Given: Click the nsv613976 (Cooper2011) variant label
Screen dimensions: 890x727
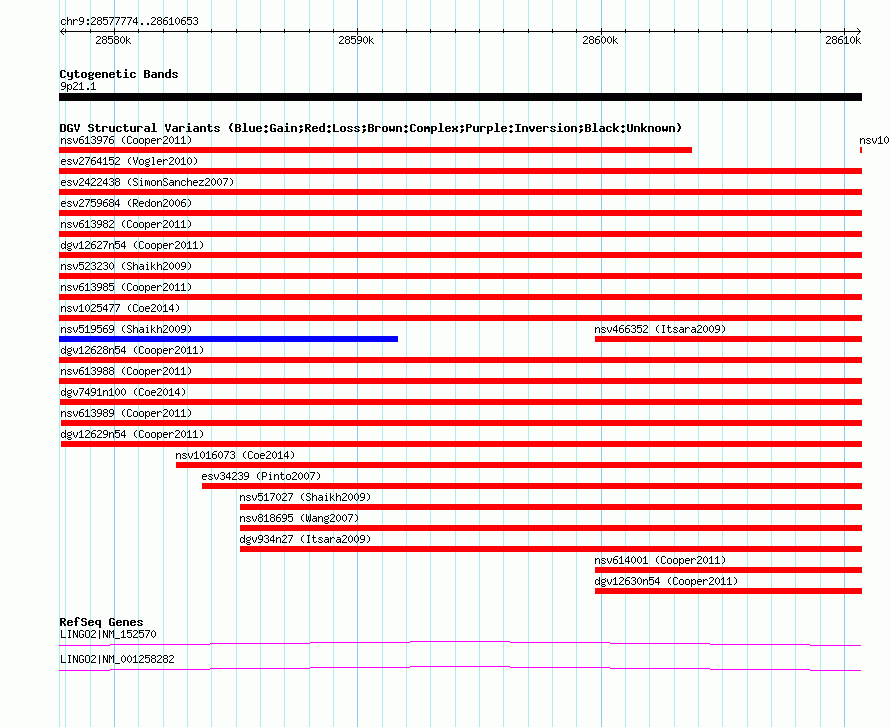Looking at the screenshot, I should 126,140.
